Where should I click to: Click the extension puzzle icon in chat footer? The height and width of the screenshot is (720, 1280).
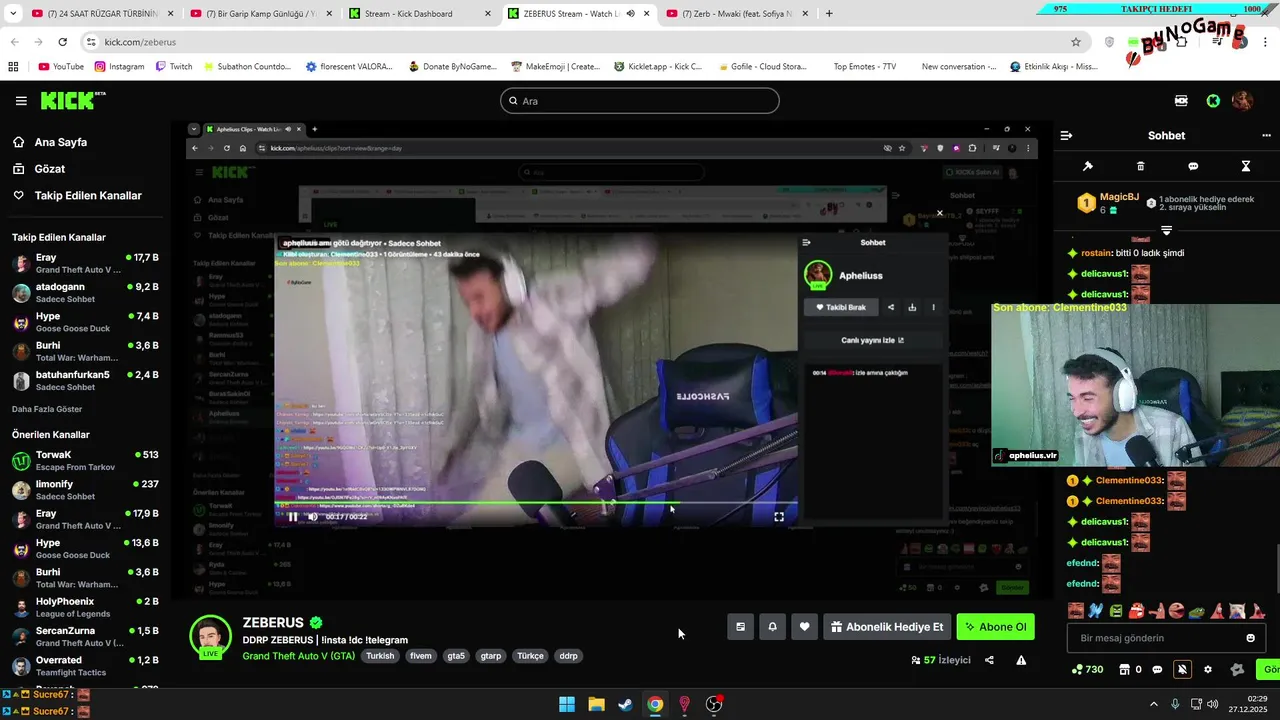coord(1237,669)
